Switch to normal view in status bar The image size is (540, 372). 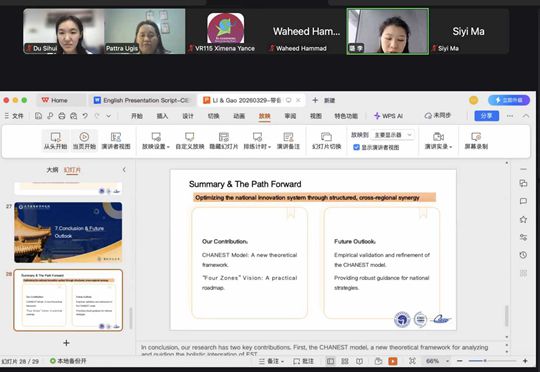[x=330, y=361]
